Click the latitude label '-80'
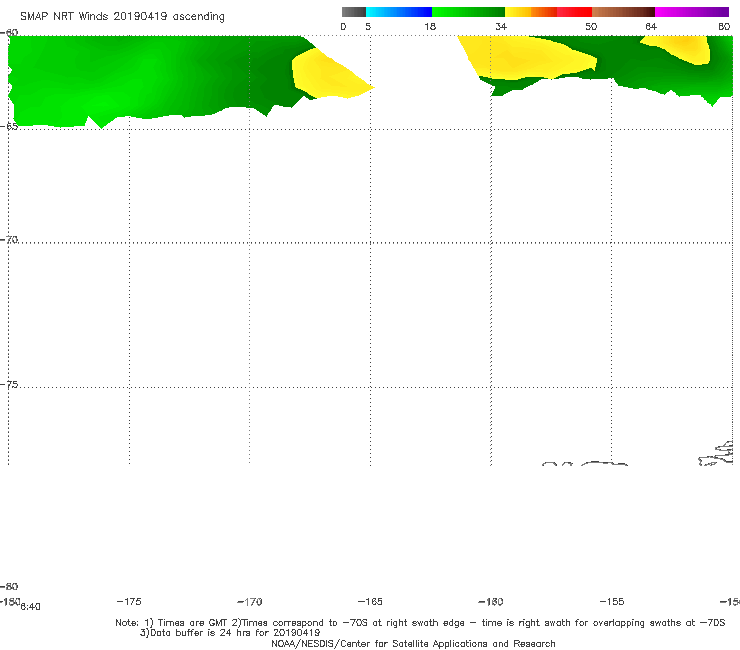 pyautogui.click(x=9, y=586)
